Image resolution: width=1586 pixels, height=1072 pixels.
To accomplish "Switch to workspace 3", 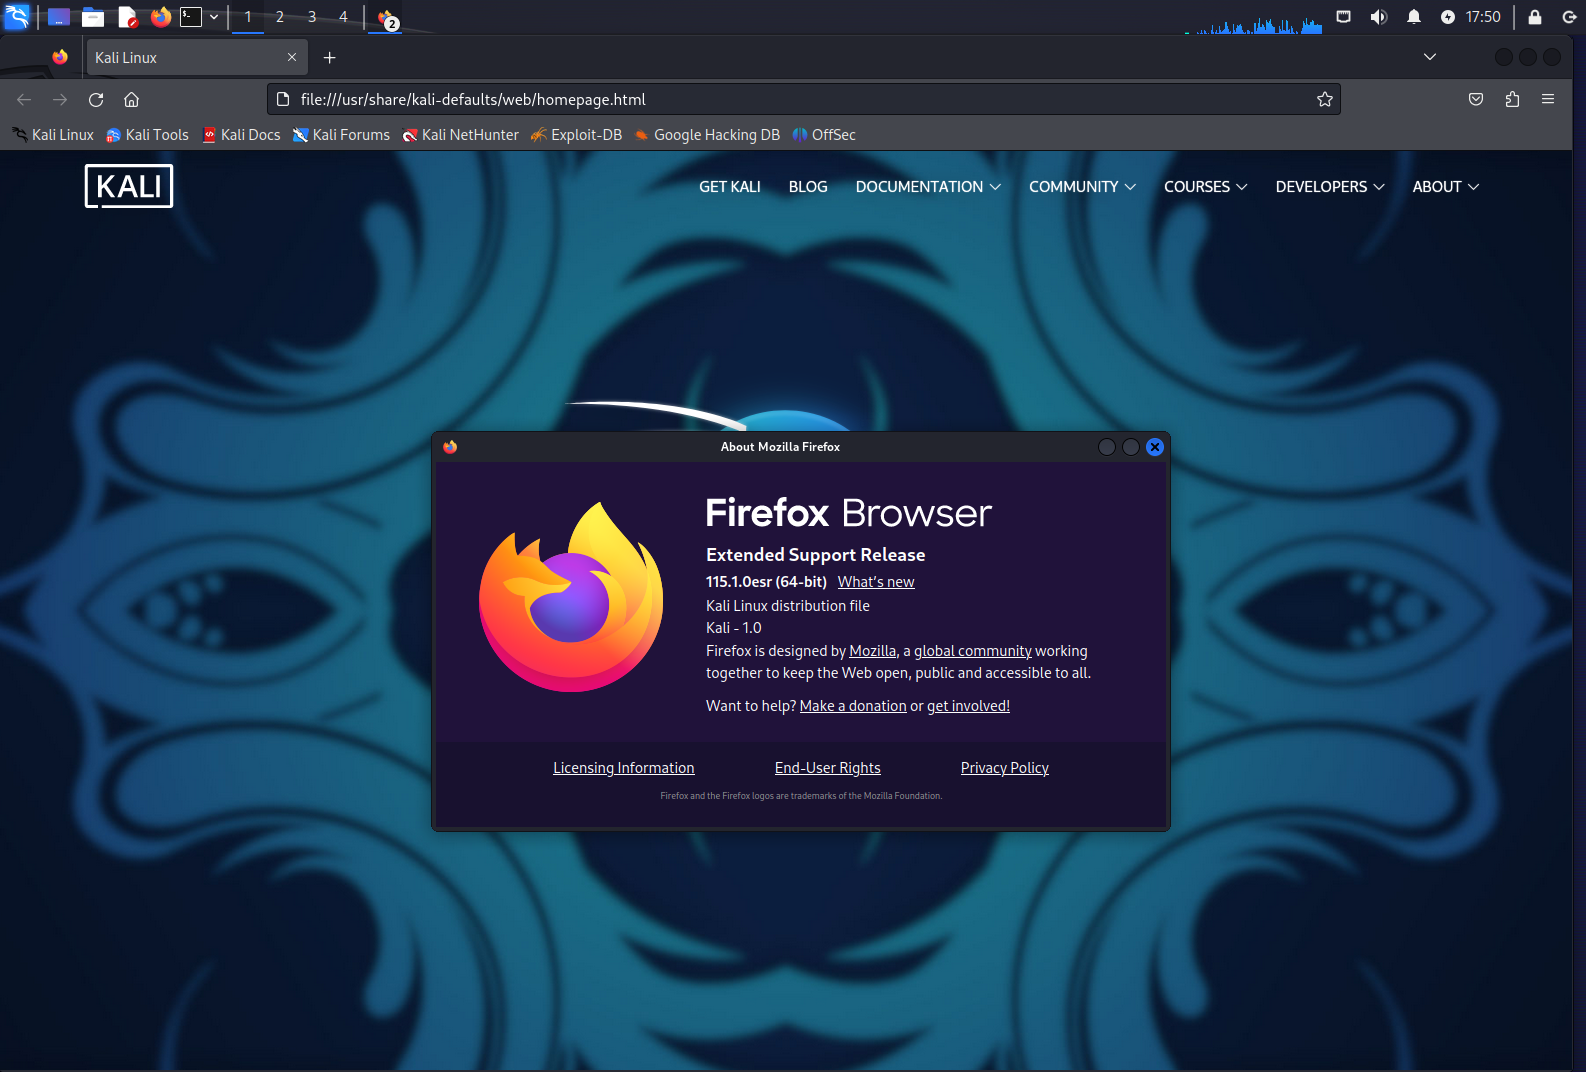I will coord(312,17).
